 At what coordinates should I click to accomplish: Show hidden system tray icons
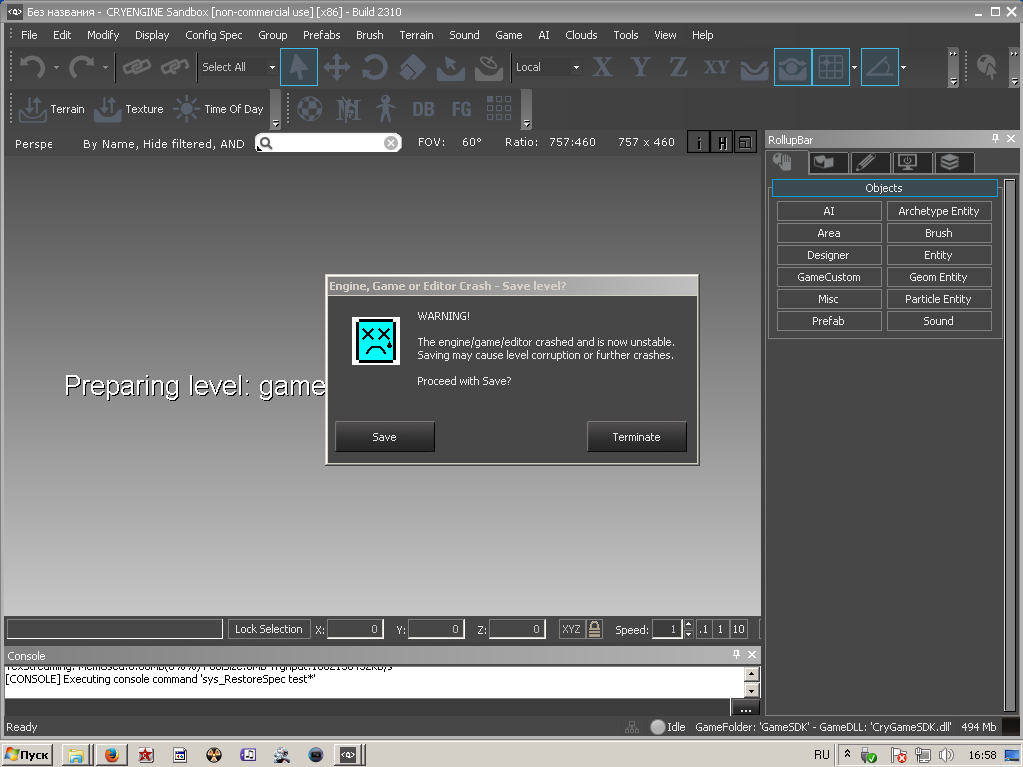point(847,754)
